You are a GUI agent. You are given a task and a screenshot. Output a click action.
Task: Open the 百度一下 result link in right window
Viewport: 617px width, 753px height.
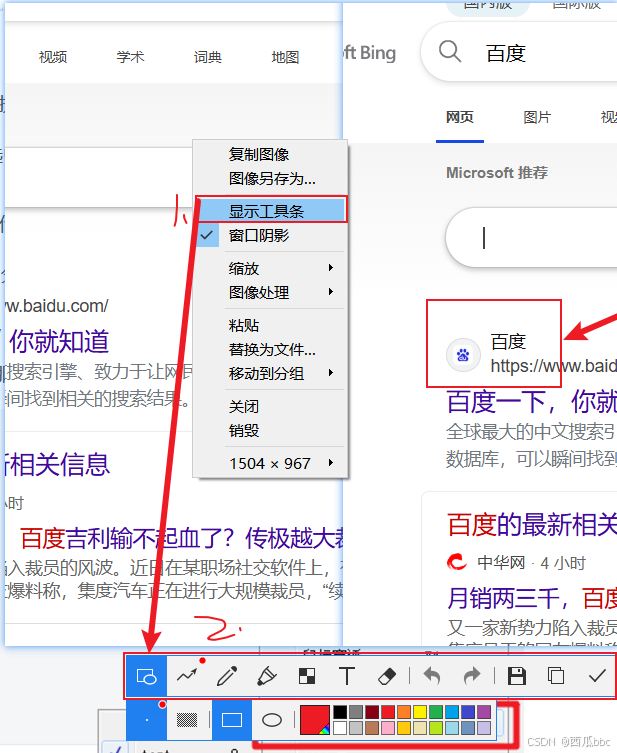click(x=532, y=401)
